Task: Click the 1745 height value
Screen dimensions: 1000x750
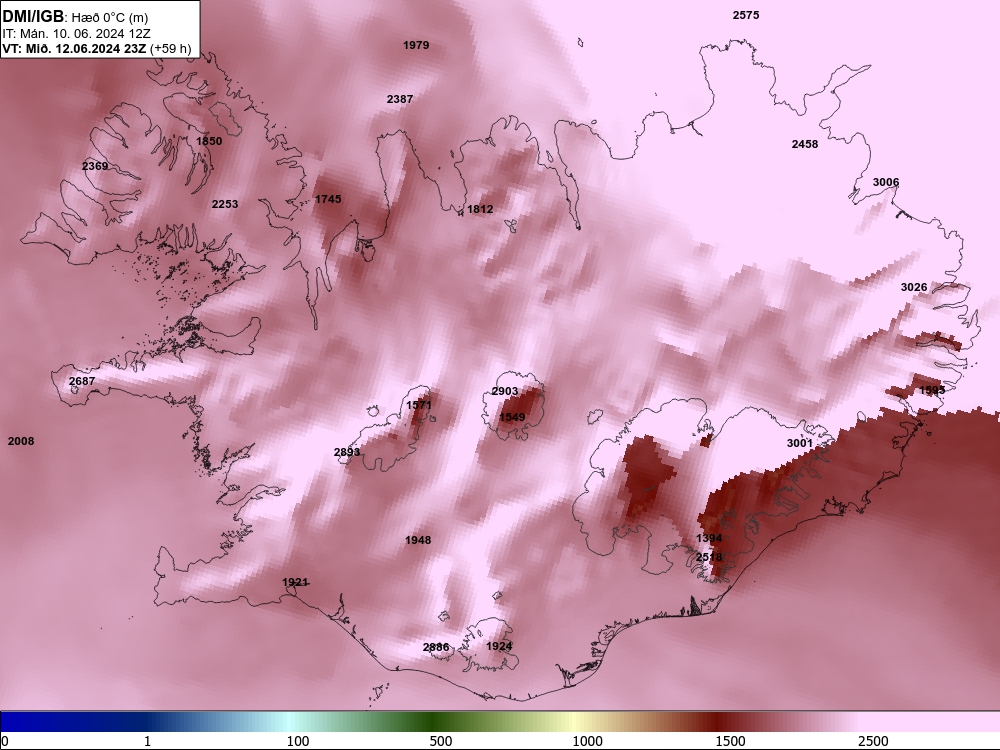Action: [328, 200]
